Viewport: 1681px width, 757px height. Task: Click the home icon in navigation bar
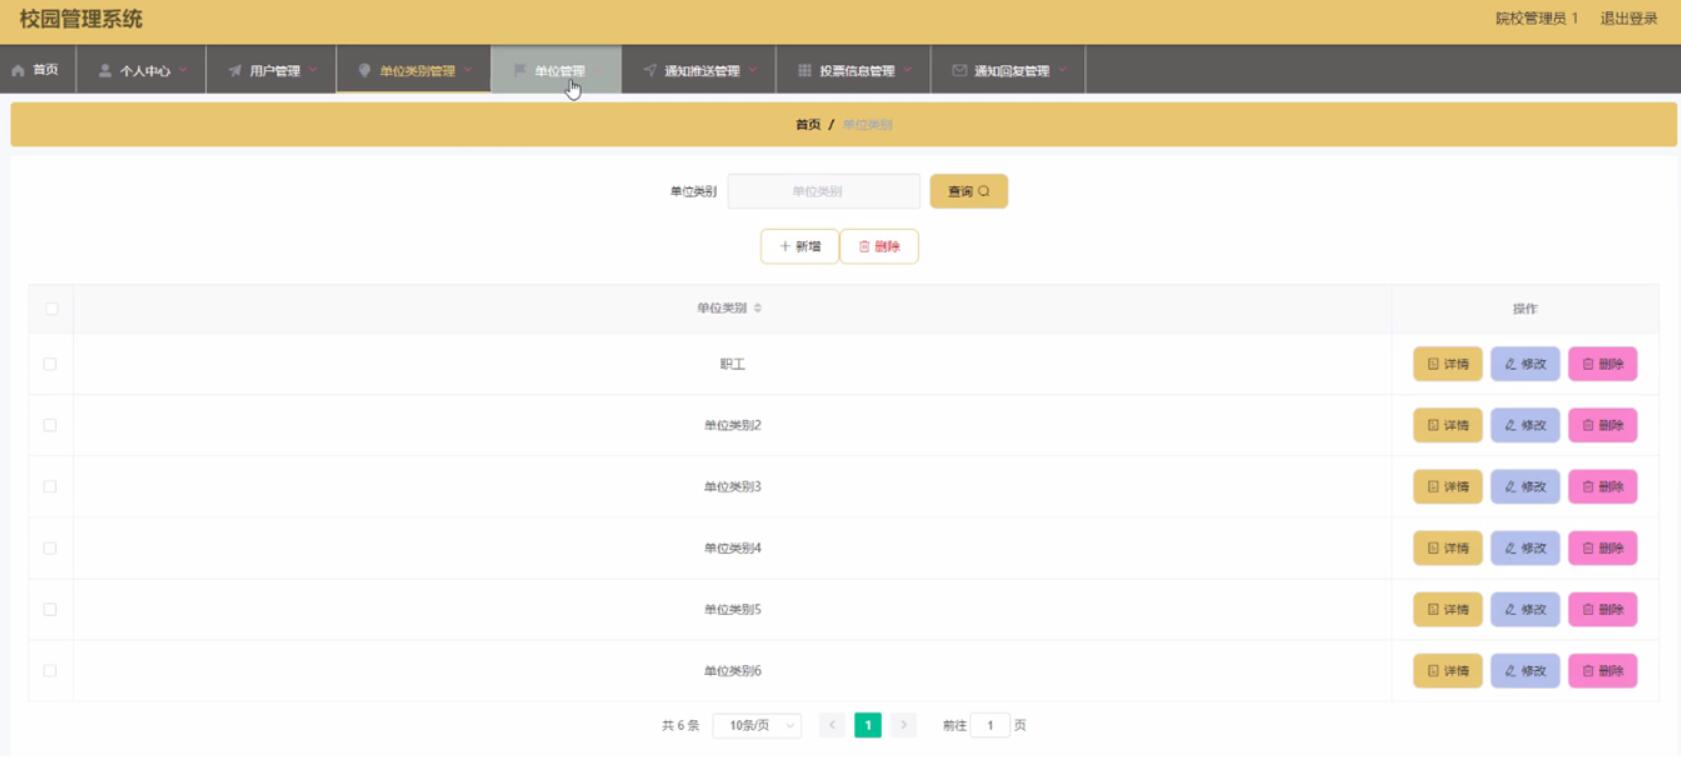(x=18, y=70)
